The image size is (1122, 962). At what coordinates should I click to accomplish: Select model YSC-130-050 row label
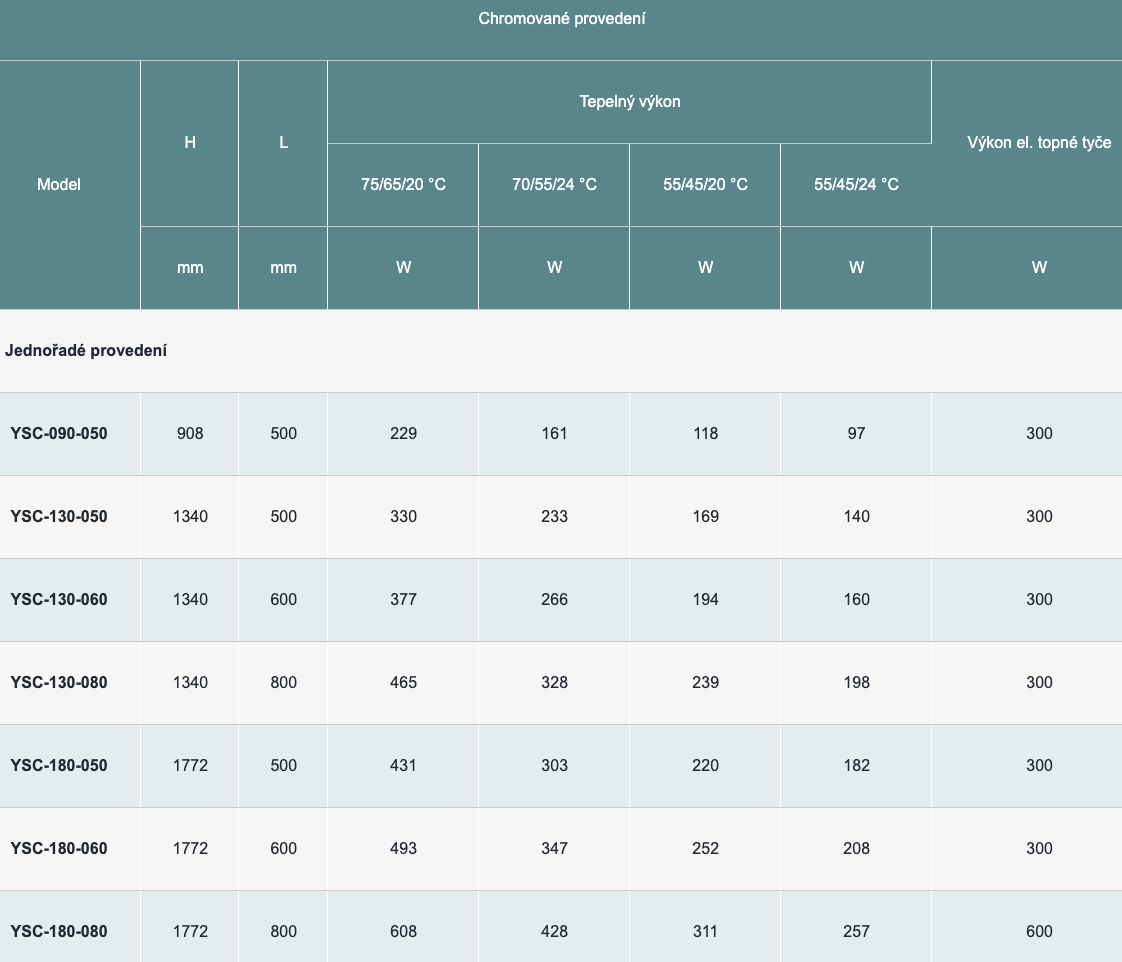[x=59, y=516]
